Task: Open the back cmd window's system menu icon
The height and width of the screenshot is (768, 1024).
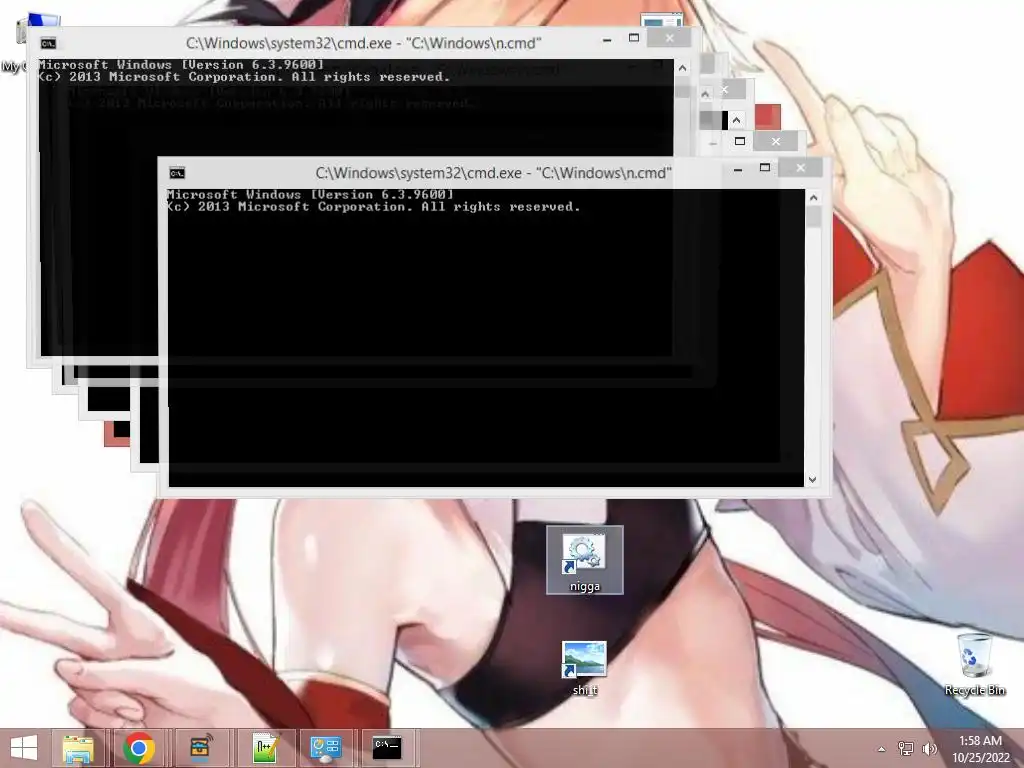Action: 48,43
